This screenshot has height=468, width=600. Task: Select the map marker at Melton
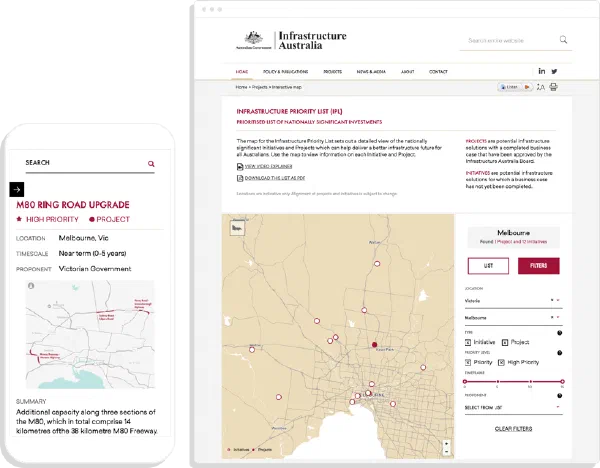point(252,349)
